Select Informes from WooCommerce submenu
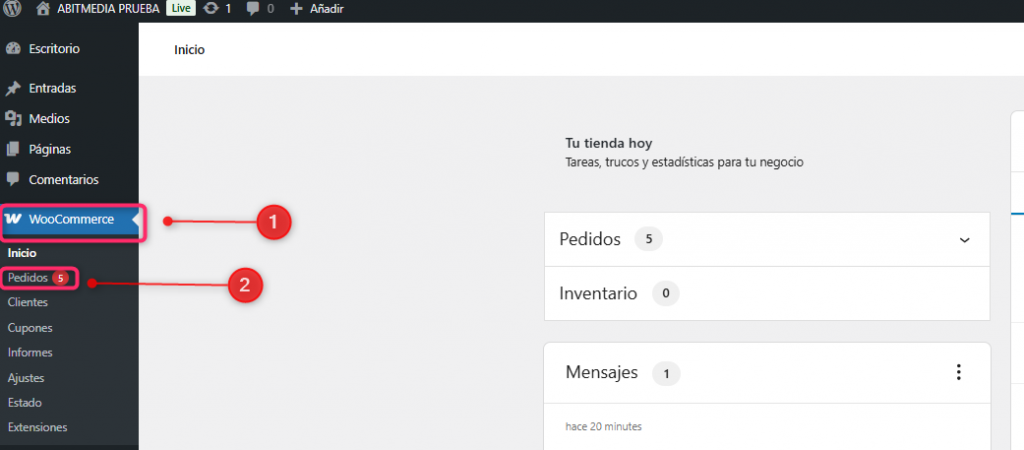The image size is (1024, 450). coord(30,352)
